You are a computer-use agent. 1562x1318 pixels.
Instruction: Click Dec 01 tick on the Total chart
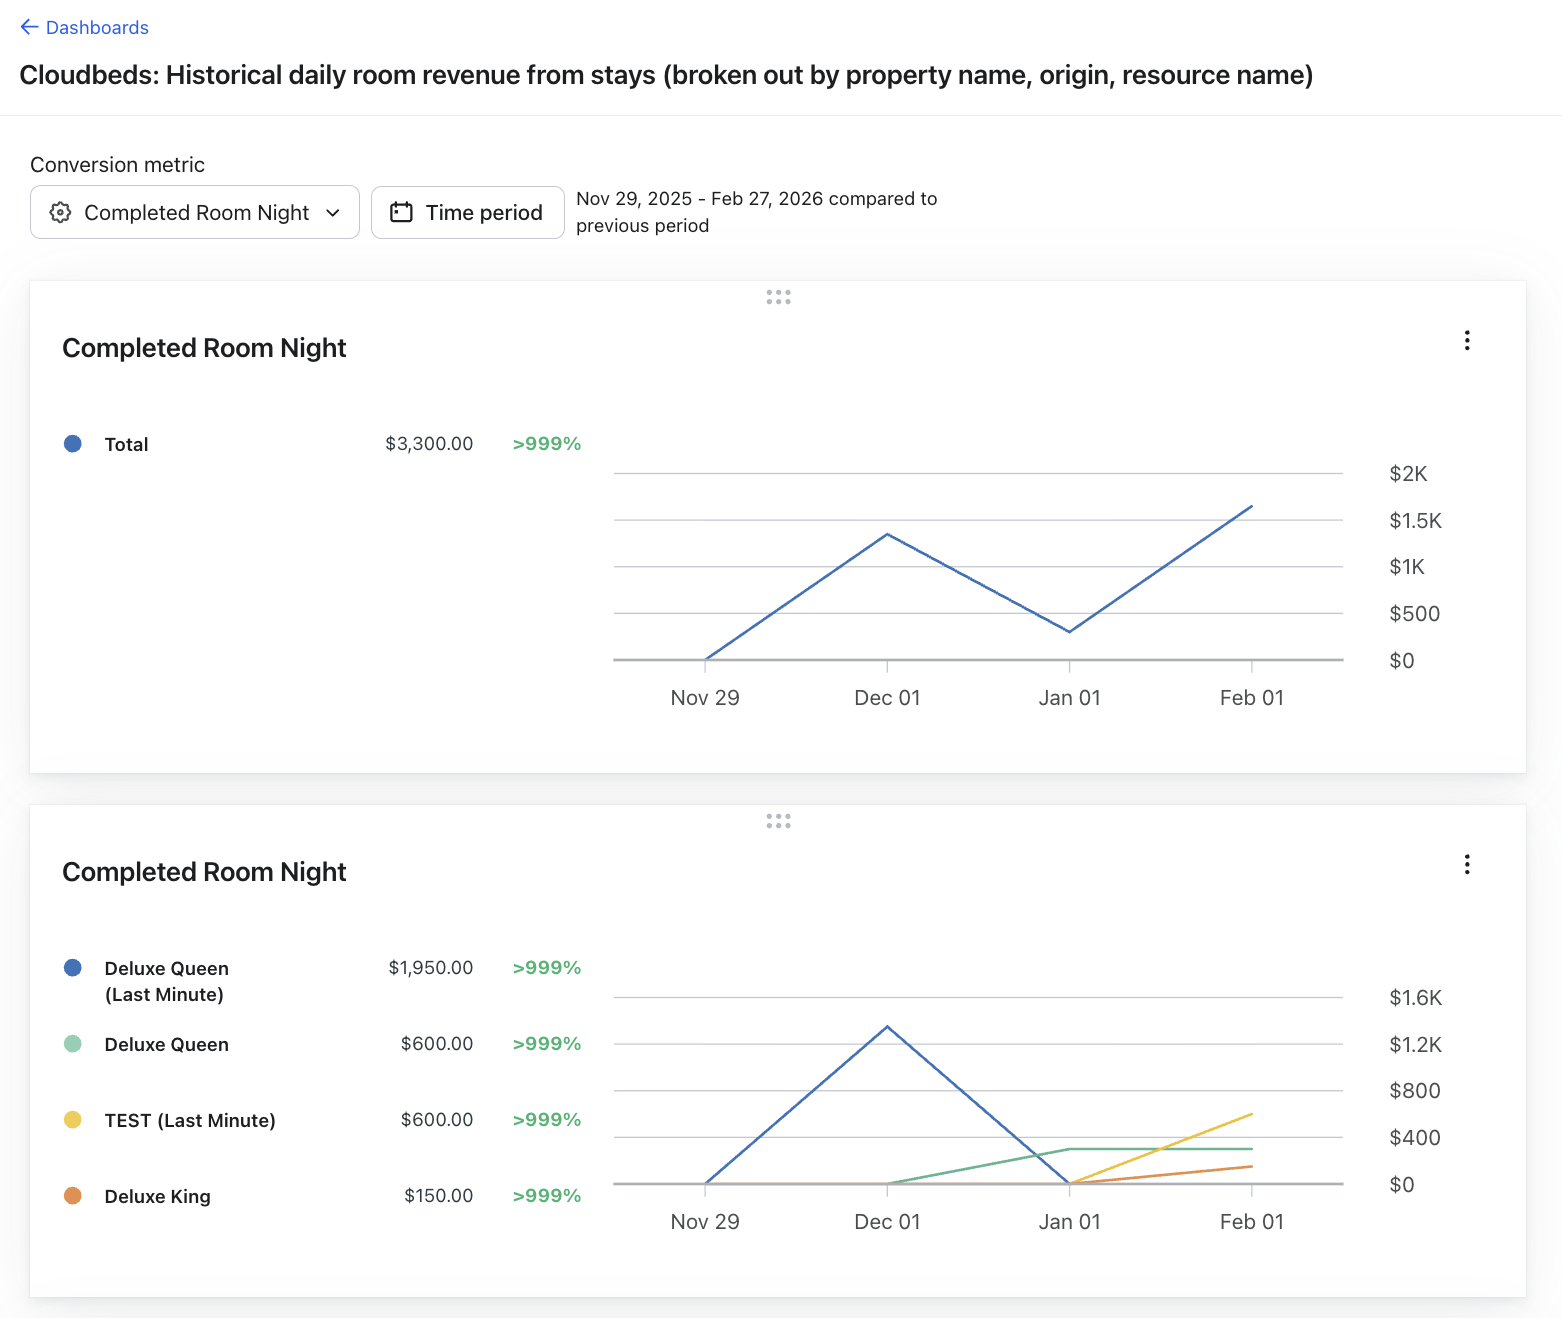click(887, 697)
